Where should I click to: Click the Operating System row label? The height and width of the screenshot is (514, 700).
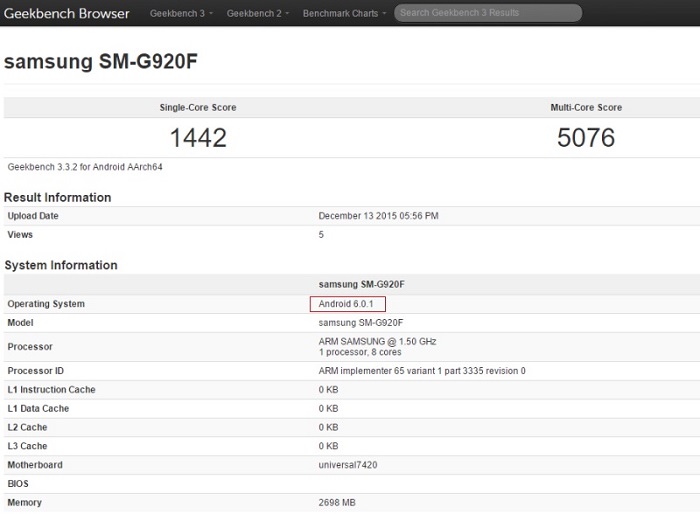pyautogui.click(x=46, y=304)
